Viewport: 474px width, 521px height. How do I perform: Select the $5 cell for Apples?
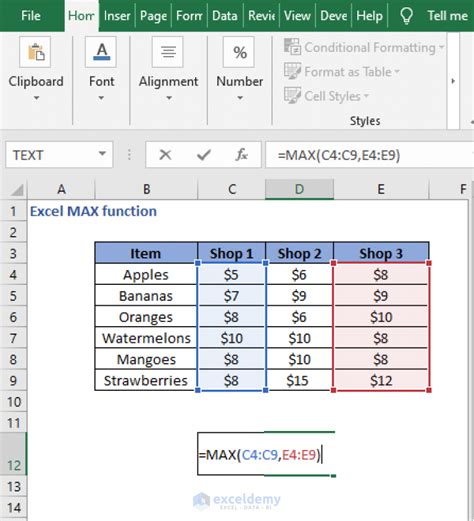[232, 275]
